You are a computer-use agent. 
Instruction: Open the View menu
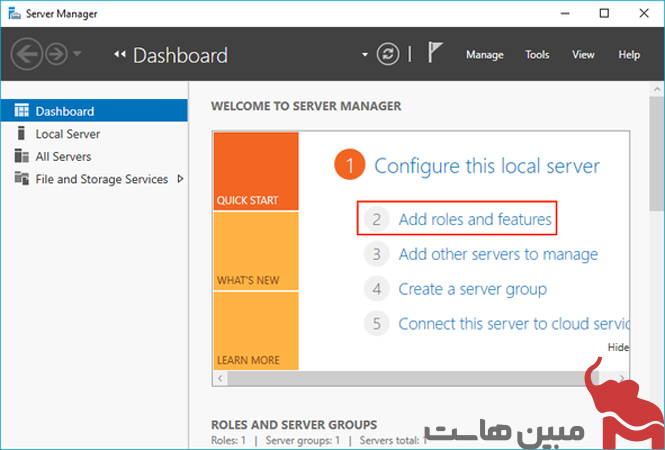click(x=583, y=55)
